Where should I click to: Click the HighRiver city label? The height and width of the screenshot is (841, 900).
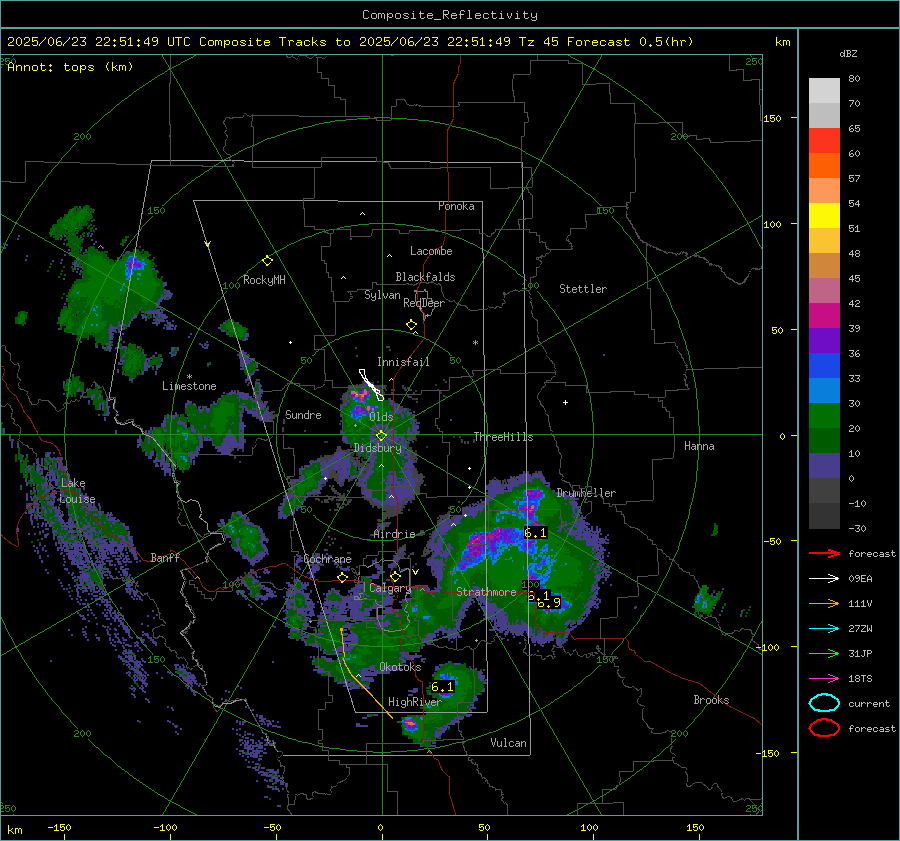pos(414,702)
